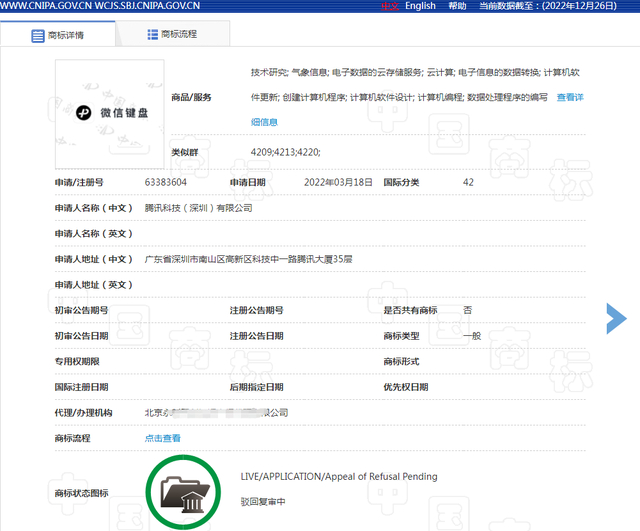This screenshot has height=531, width=640.
Task: Select registration number 63383604
Action: point(166,182)
